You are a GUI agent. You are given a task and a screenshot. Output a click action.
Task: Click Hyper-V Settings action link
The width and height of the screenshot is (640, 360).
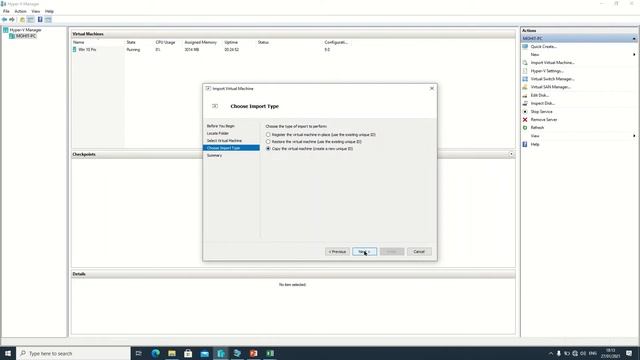[547, 71]
